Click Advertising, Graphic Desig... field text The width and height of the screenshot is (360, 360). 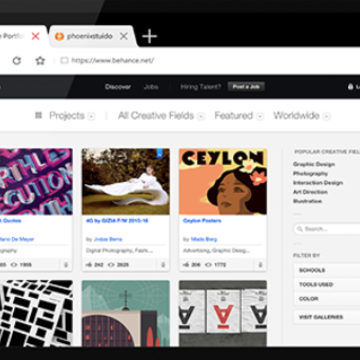pos(216,250)
